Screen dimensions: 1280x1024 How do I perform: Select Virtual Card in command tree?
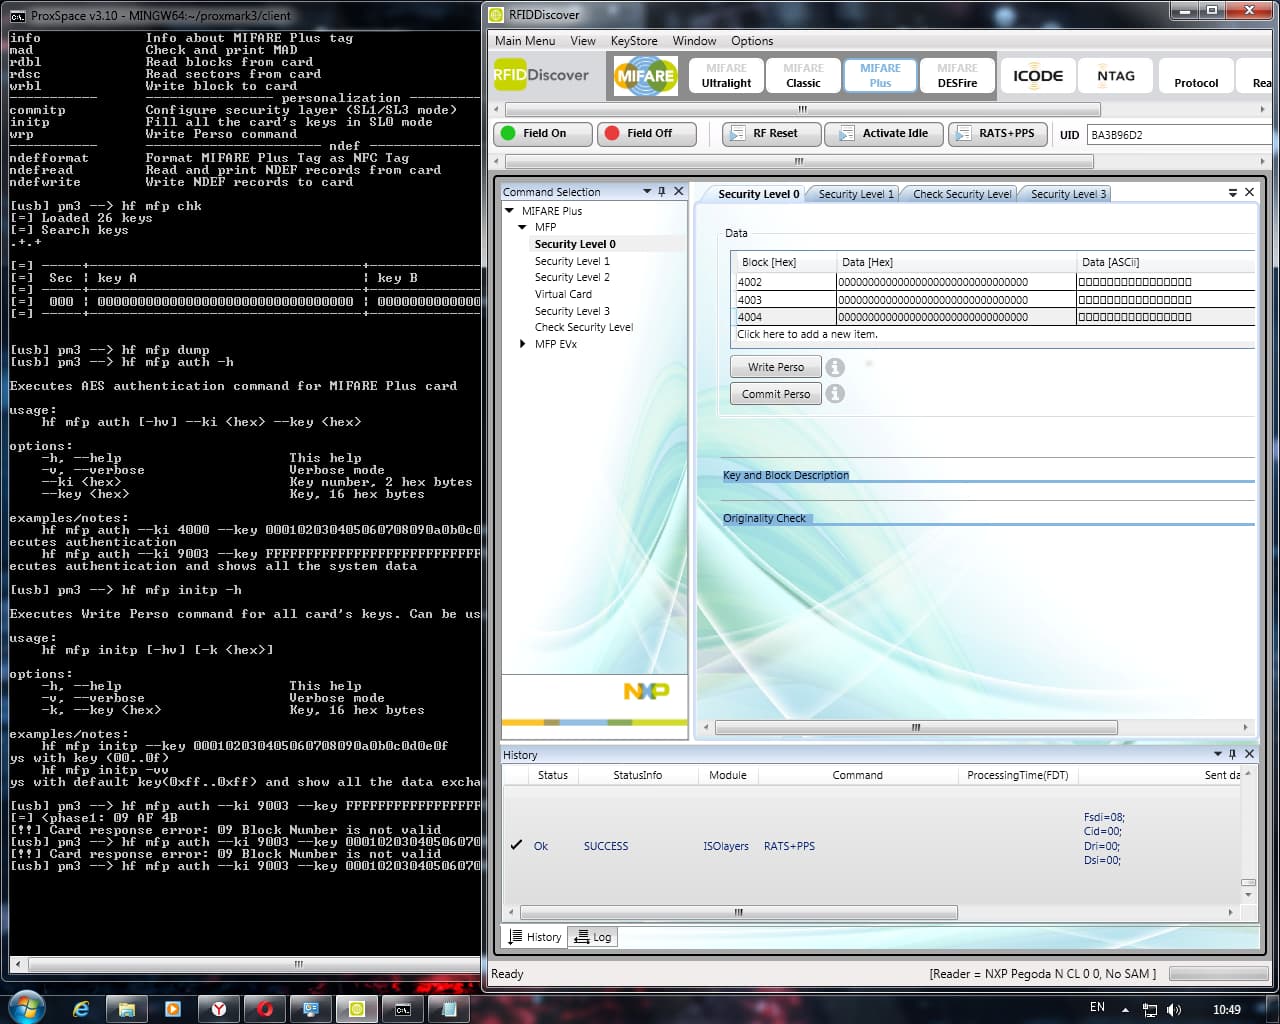pyautogui.click(x=563, y=294)
